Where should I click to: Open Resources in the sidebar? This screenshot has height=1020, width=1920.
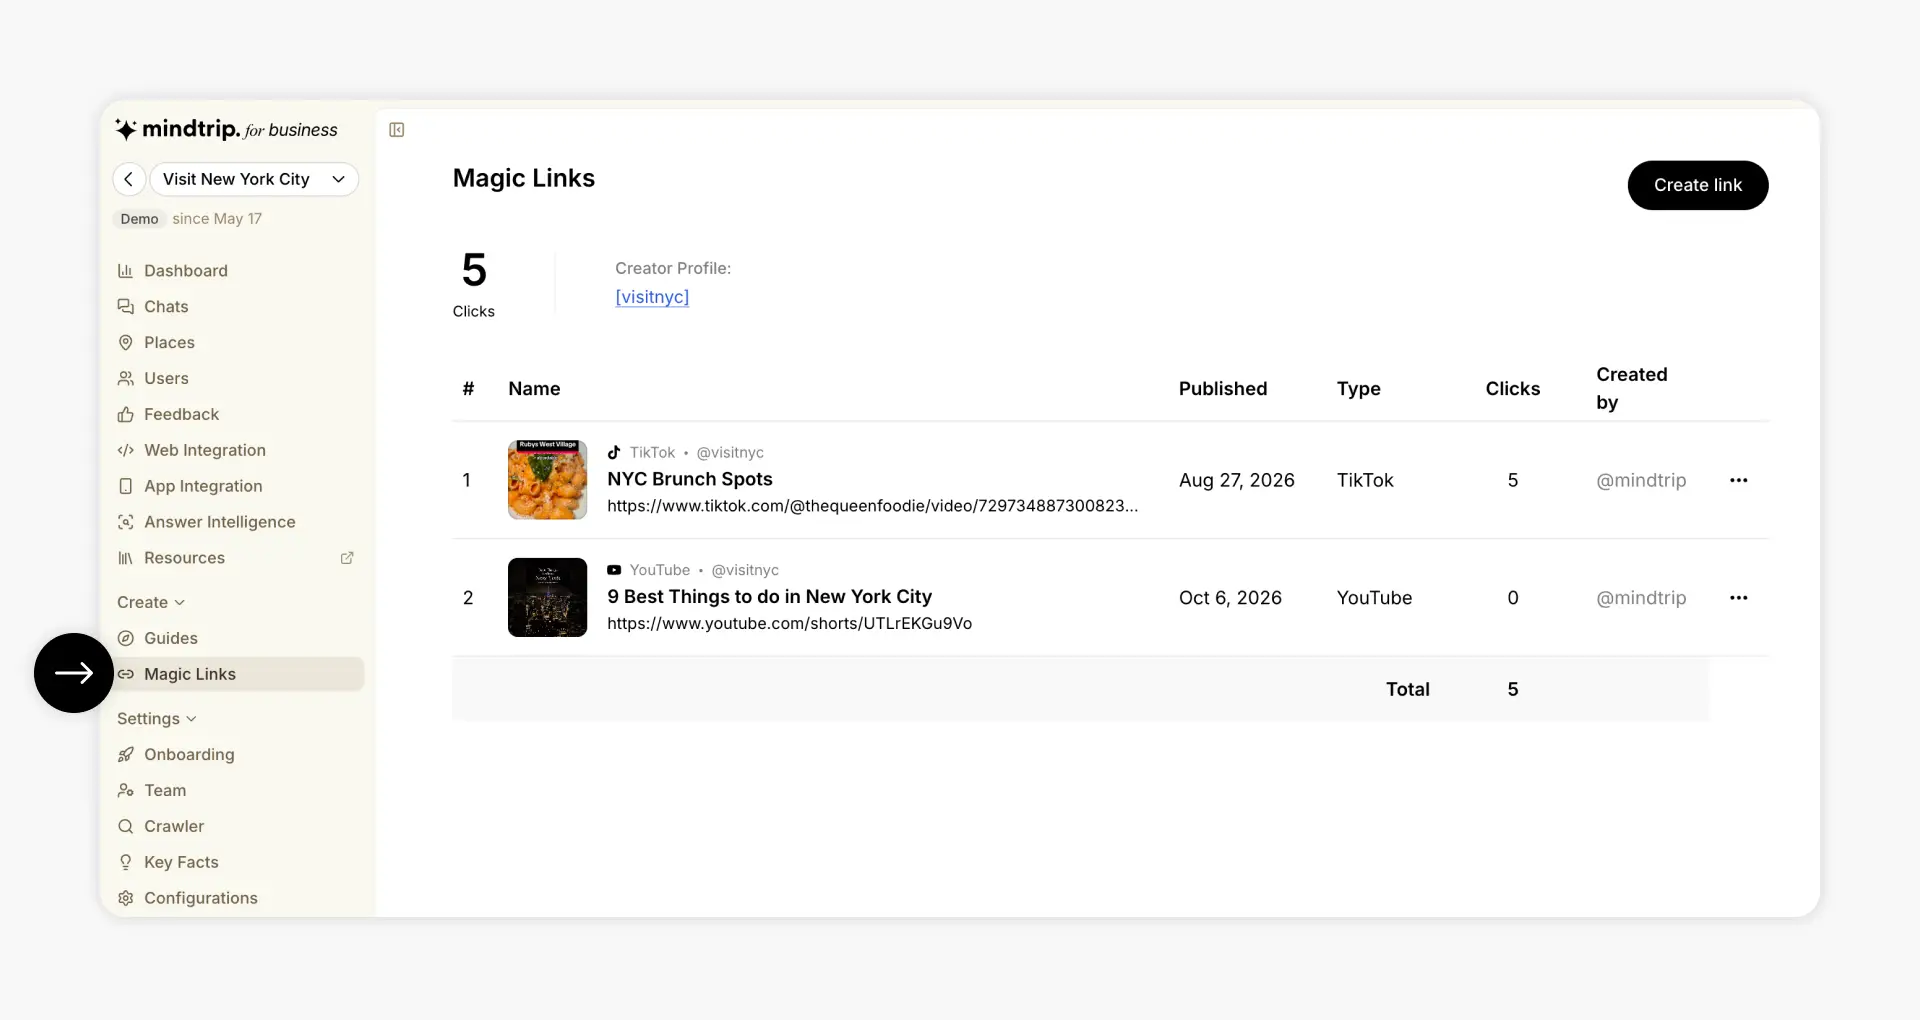pyautogui.click(x=184, y=558)
